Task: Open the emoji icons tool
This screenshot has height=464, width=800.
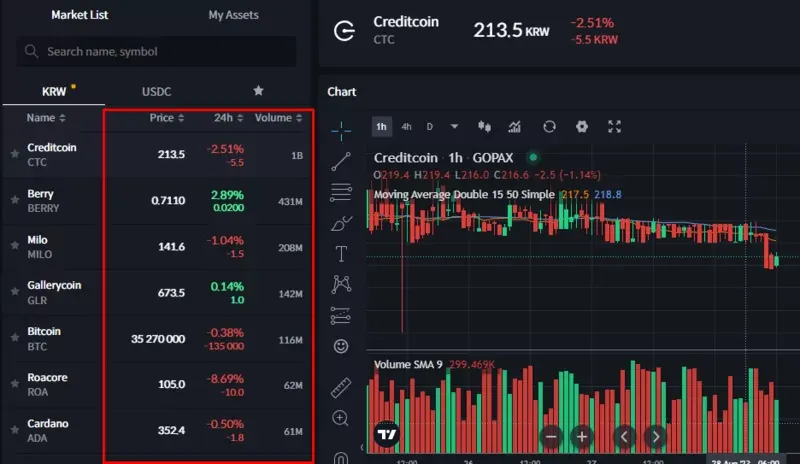Action: coord(341,346)
